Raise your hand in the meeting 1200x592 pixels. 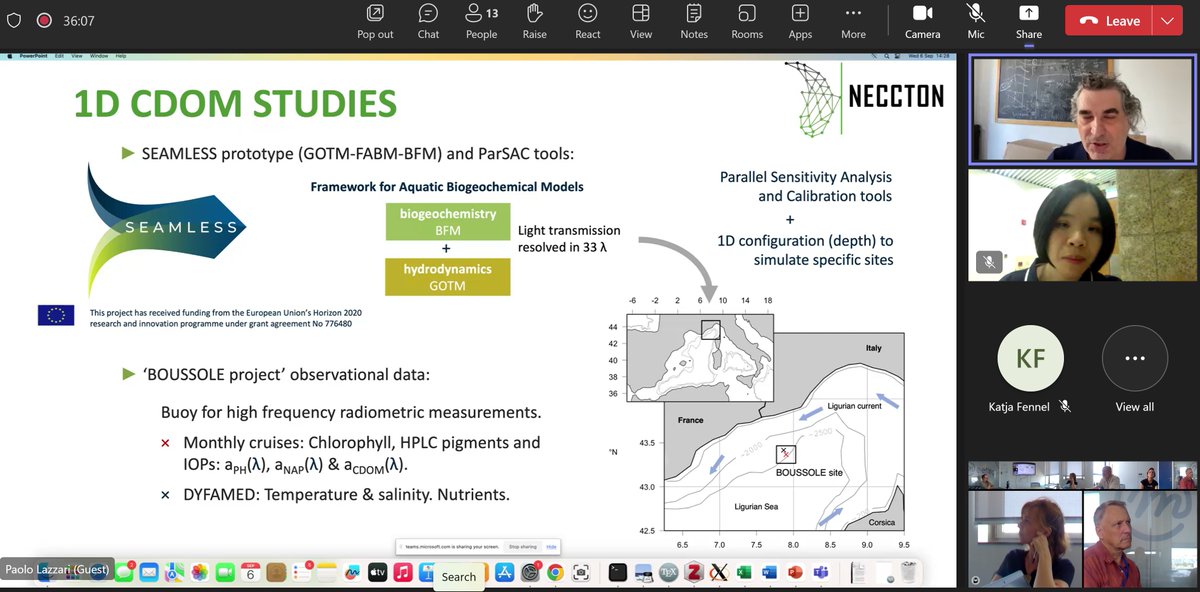tap(534, 21)
